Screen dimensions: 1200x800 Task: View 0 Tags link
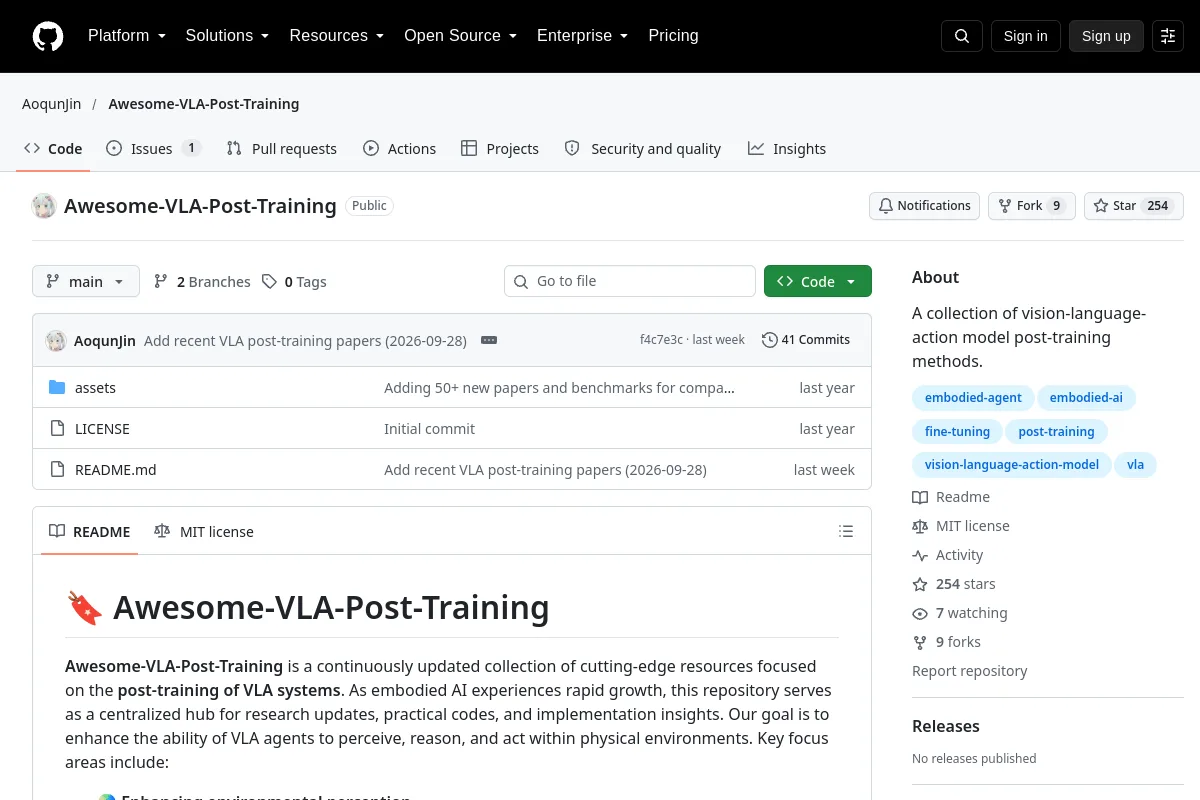pos(294,282)
